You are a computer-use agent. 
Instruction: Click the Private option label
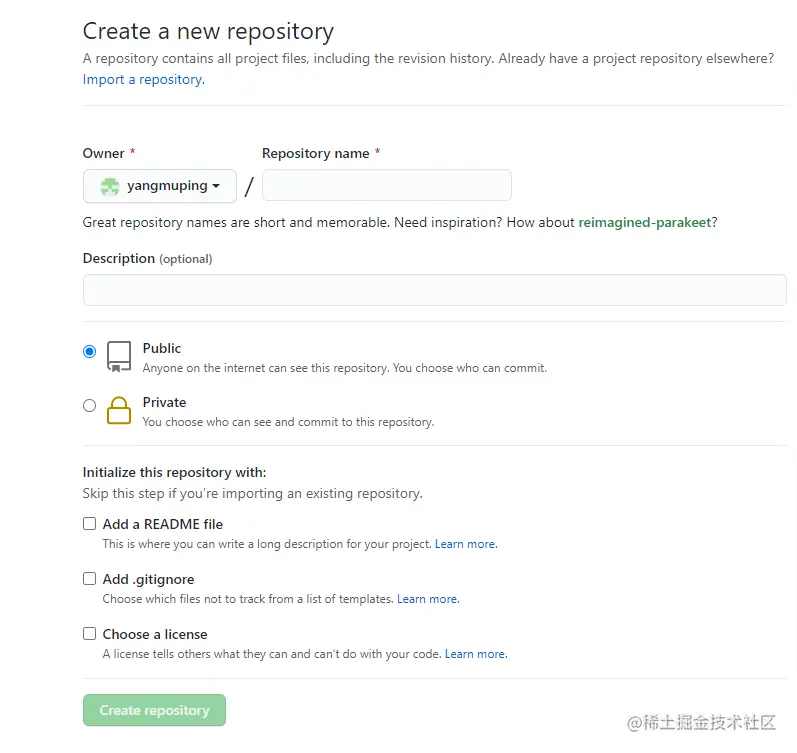164,402
